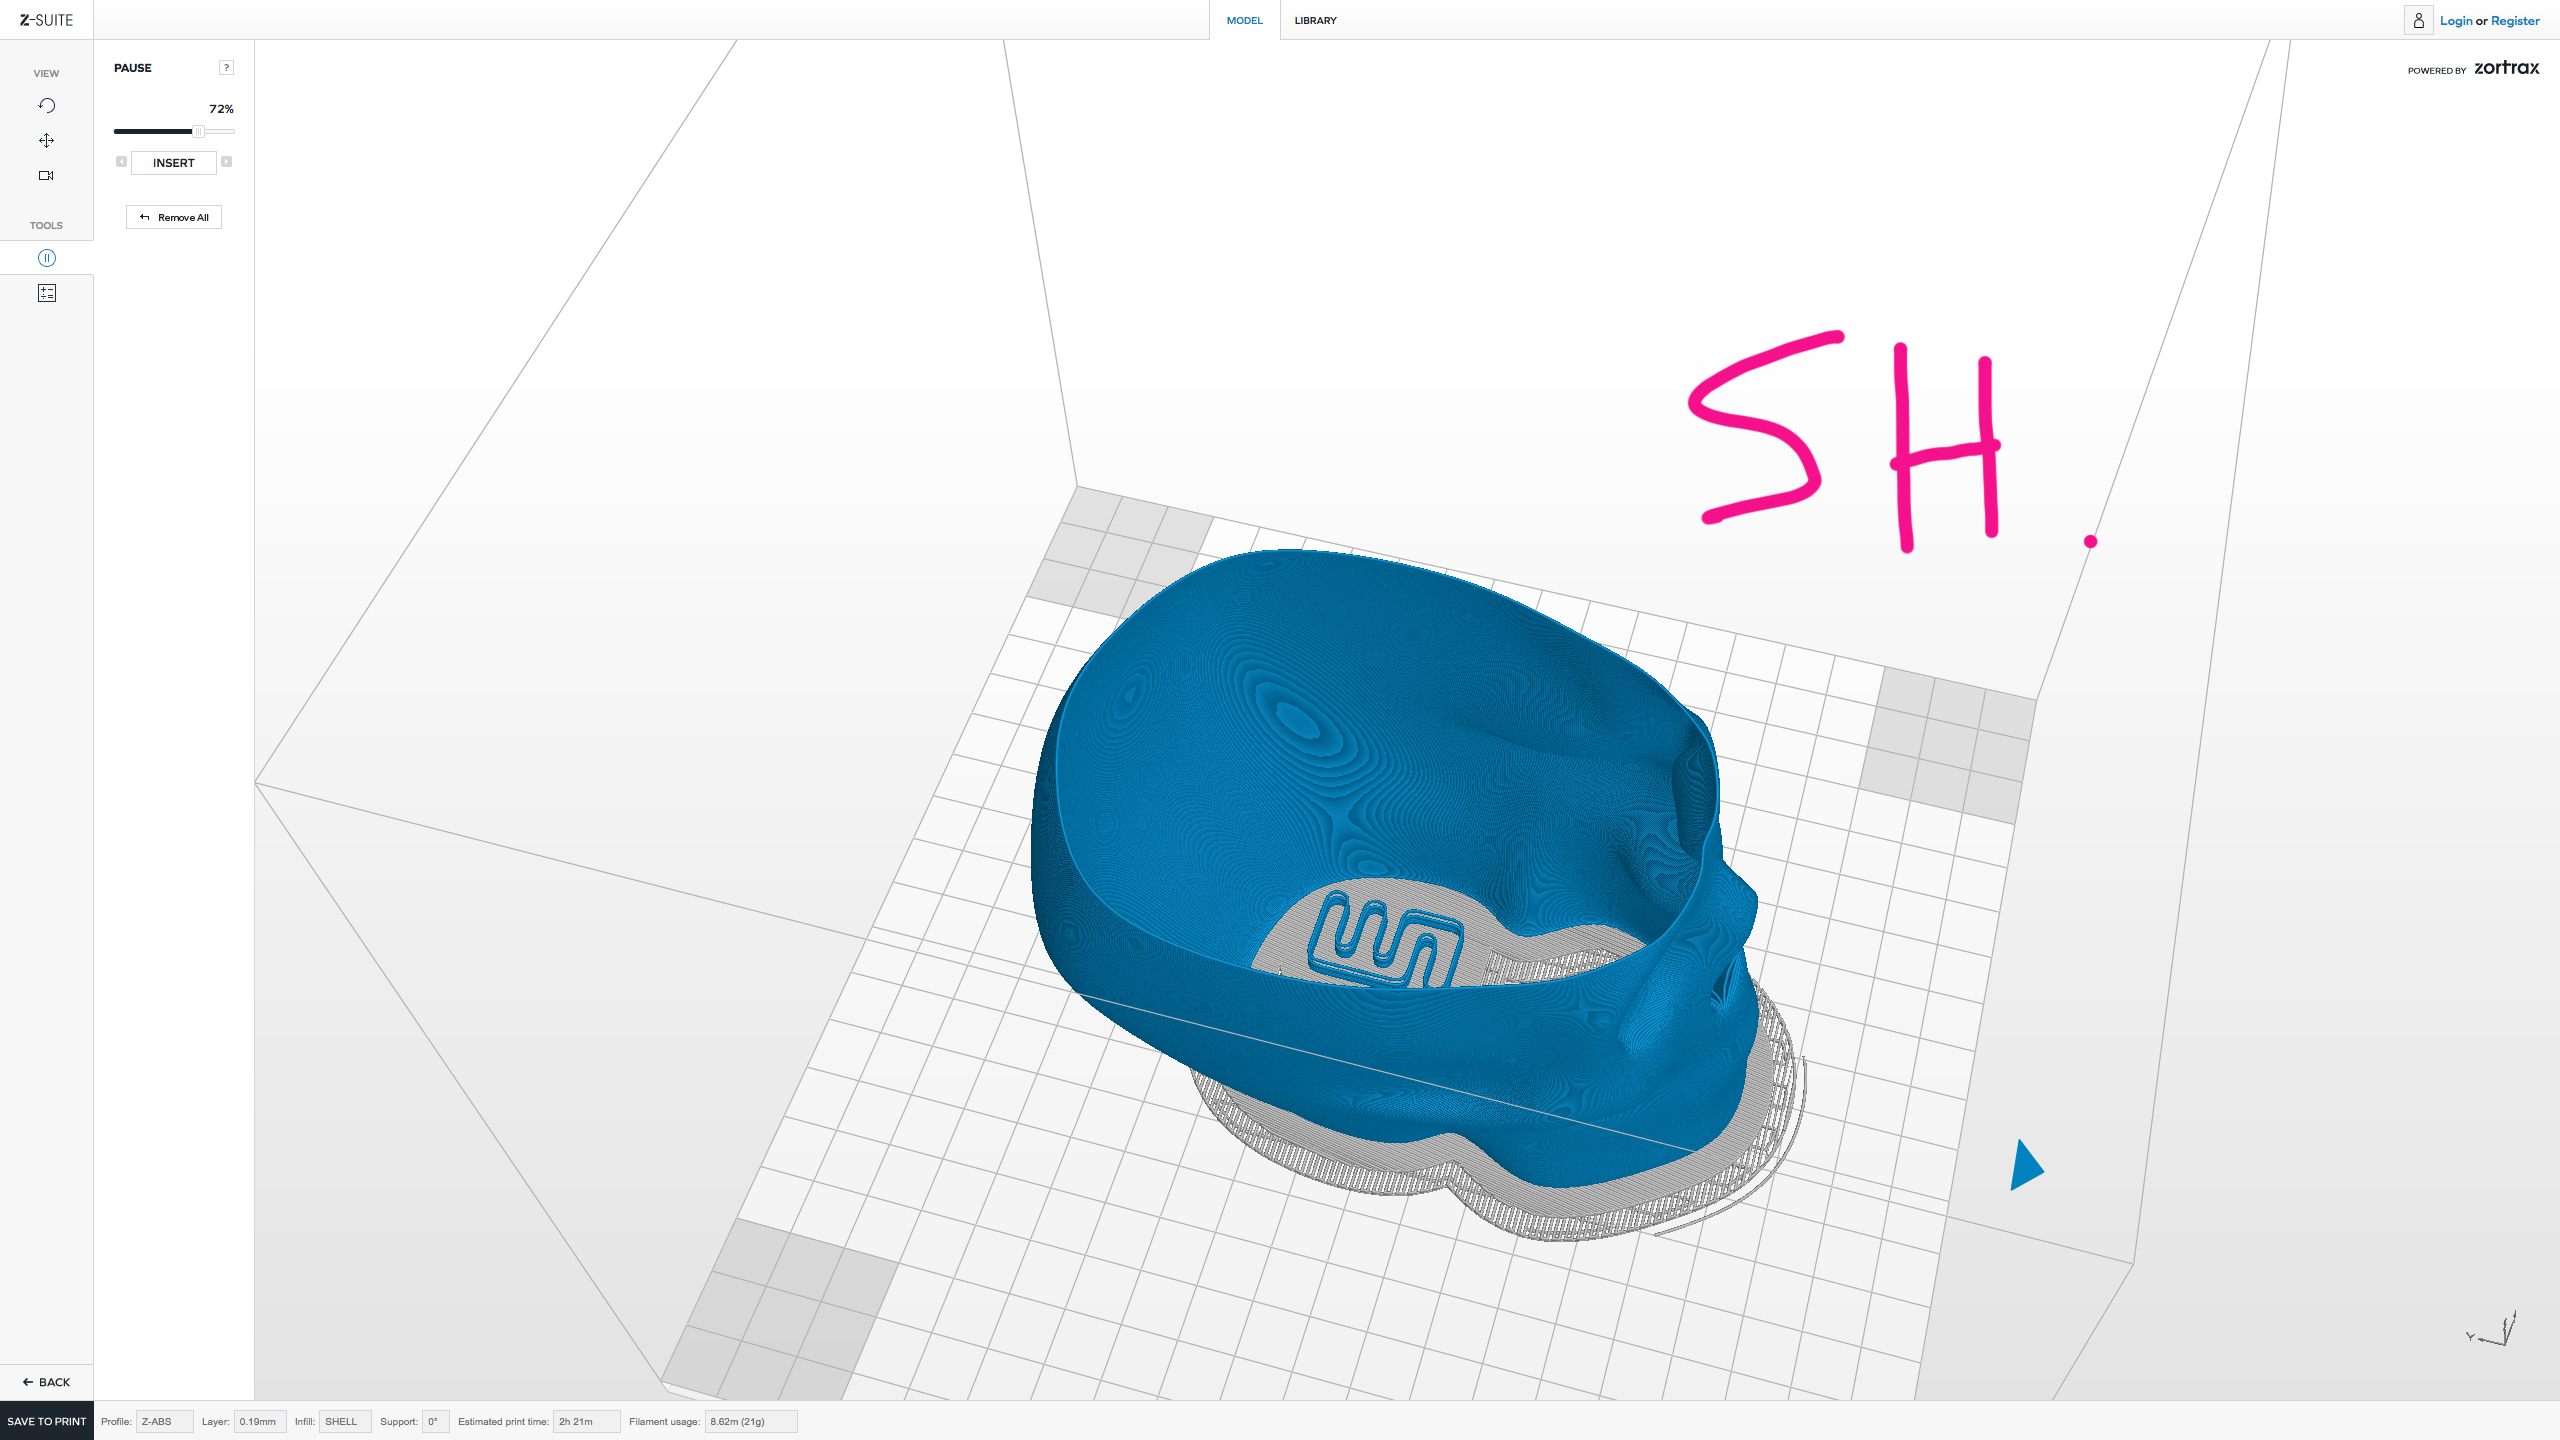2560x1440 pixels.
Task: Select the pan/move view tool
Action: pos(46,141)
